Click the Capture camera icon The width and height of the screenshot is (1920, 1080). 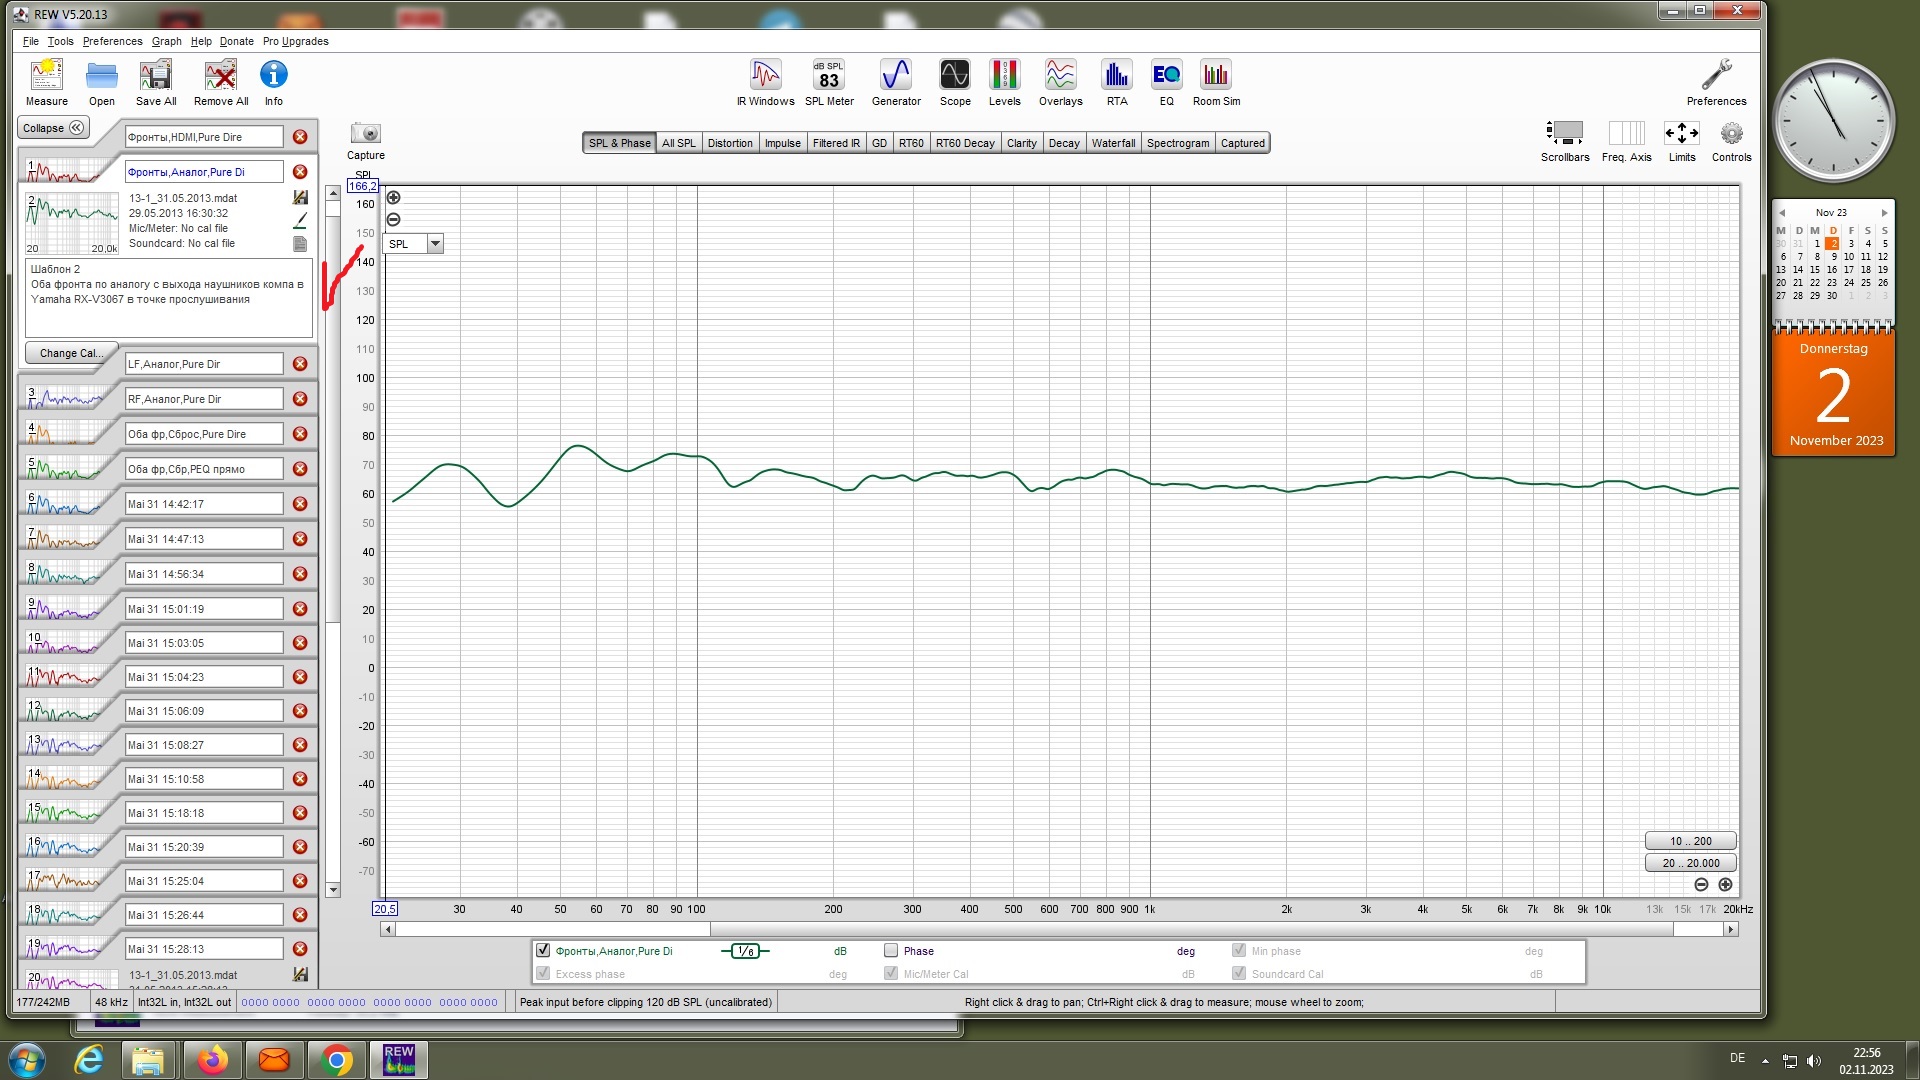click(365, 134)
